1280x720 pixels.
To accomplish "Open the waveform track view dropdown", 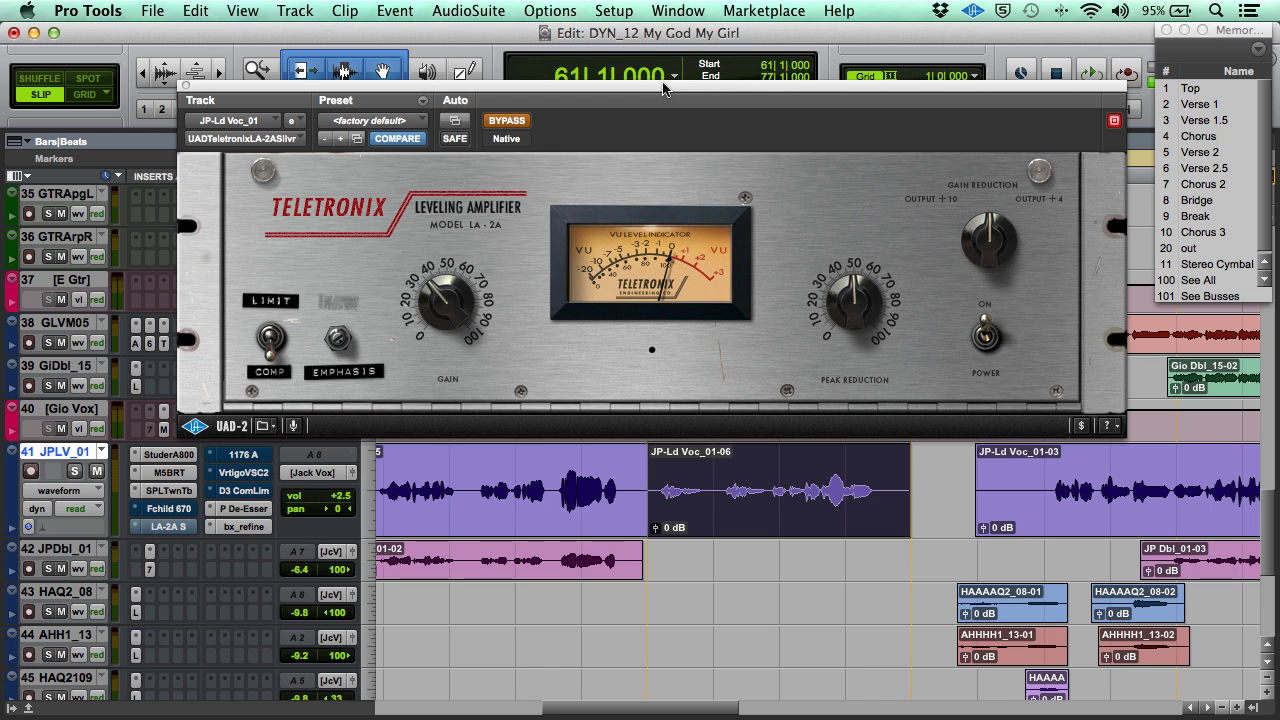I will coord(64,490).
